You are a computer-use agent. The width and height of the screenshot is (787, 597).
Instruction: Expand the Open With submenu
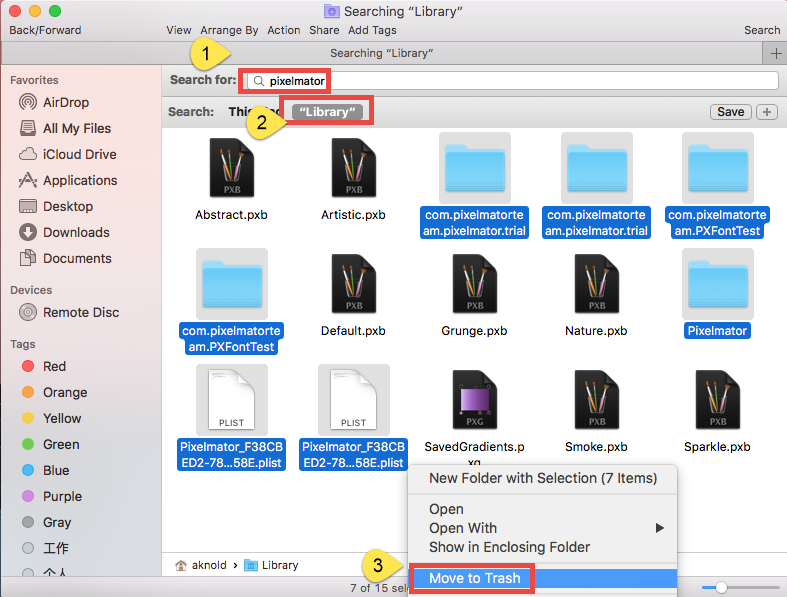point(545,528)
